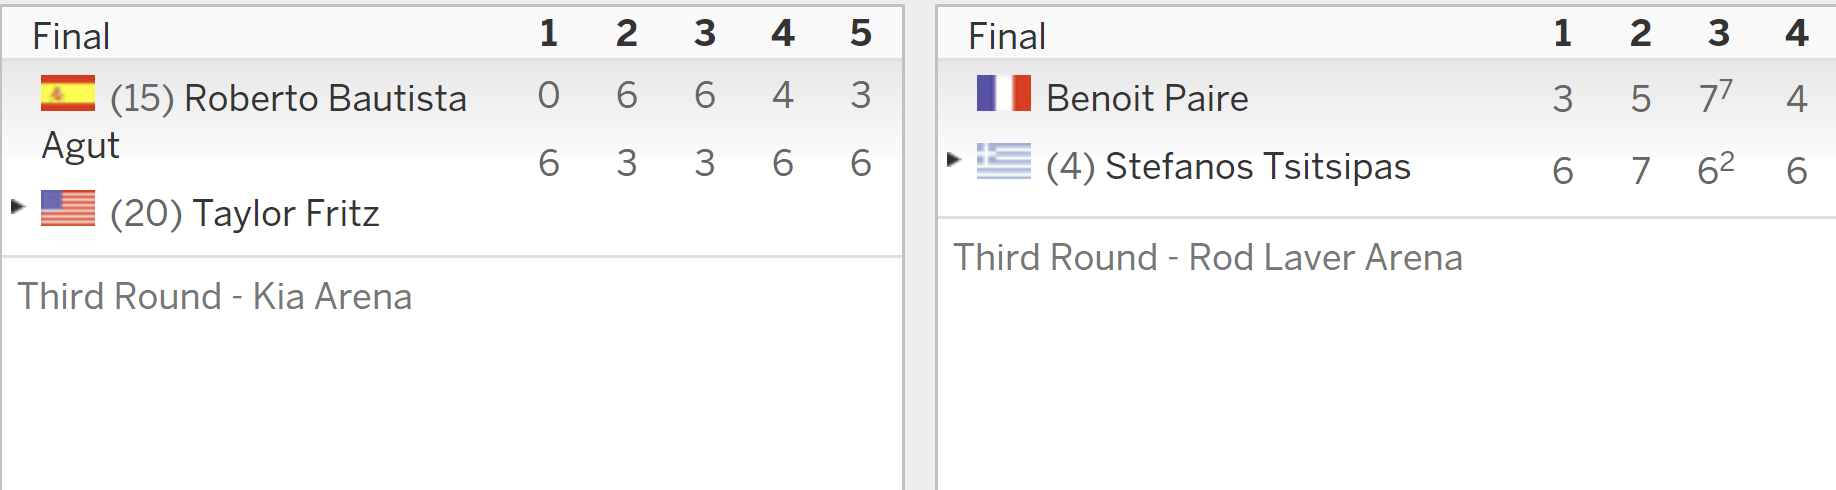Image resolution: width=1836 pixels, height=490 pixels.
Task: Click the France flag next to Benoit Paire
Action: (x=1004, y=93)
